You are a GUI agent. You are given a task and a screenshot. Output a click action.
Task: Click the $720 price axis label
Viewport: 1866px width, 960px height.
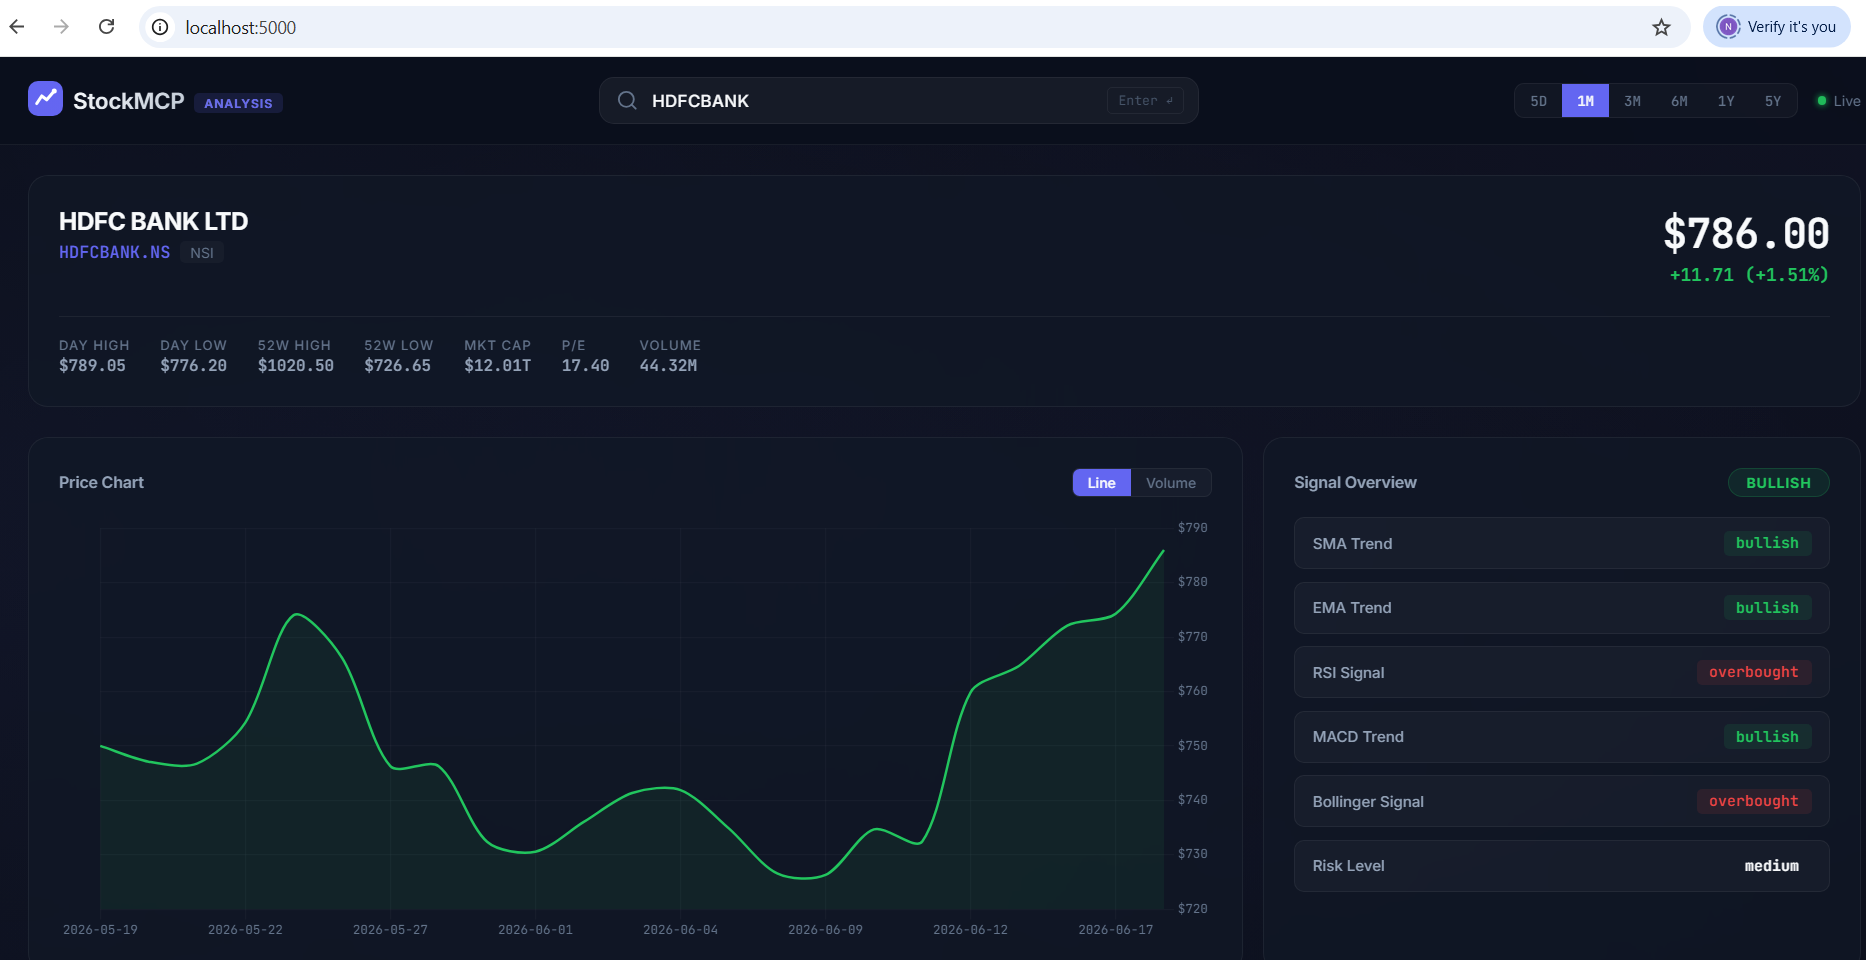click(x=1192, y=909)
